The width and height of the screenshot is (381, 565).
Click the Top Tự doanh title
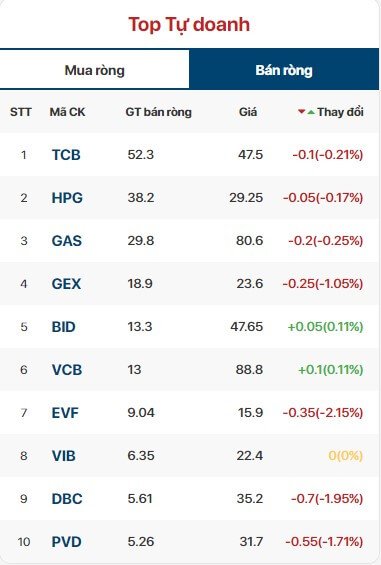click(189, 25)
